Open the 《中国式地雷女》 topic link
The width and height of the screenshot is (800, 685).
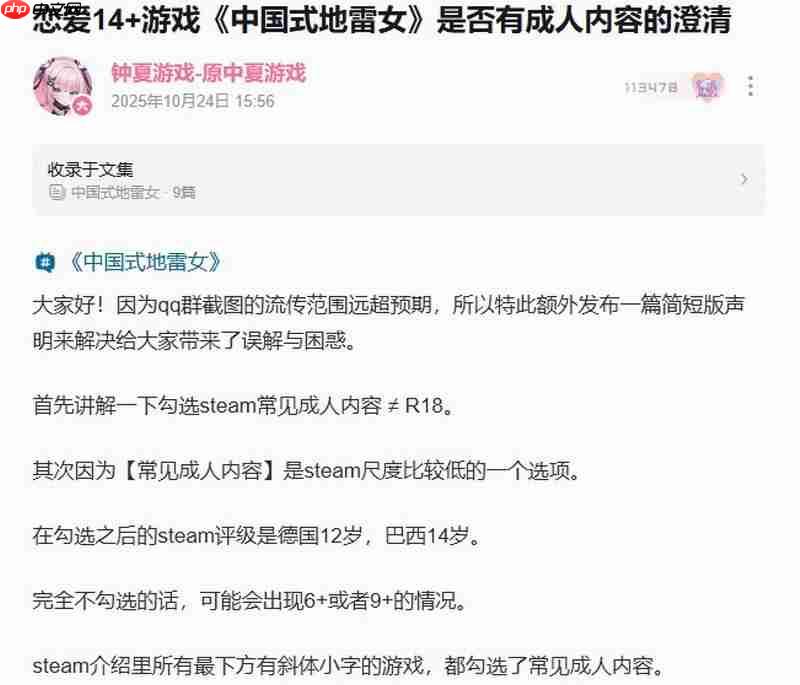pyautogui.click(x=145, y=262)
